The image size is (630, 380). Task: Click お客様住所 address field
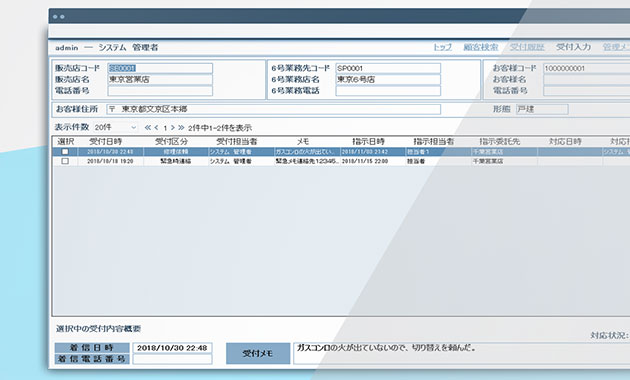[x=274, y=109]
